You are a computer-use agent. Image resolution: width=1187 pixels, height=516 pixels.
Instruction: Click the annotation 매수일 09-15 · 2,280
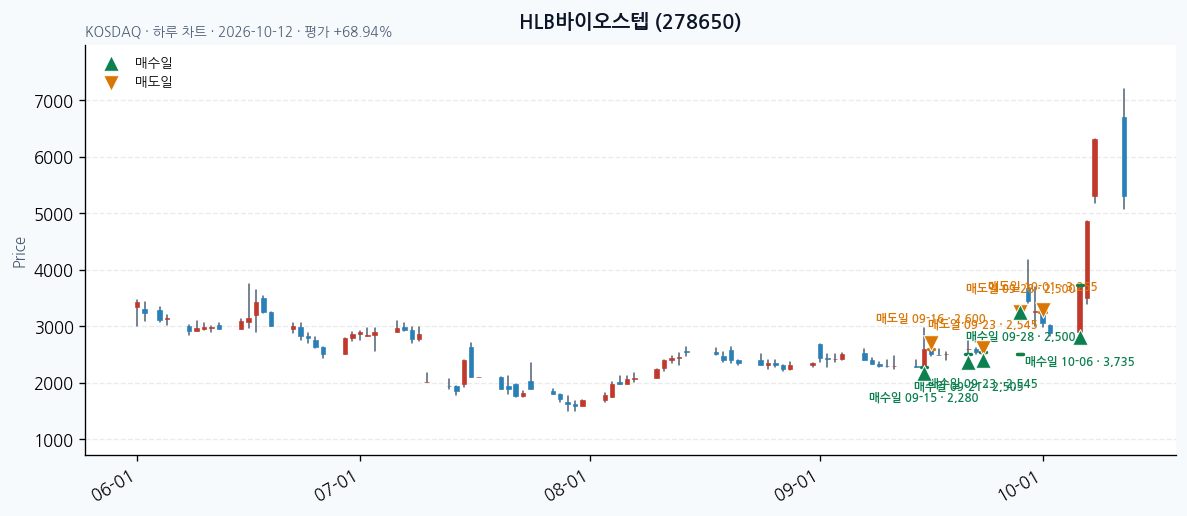click(924, 397)
